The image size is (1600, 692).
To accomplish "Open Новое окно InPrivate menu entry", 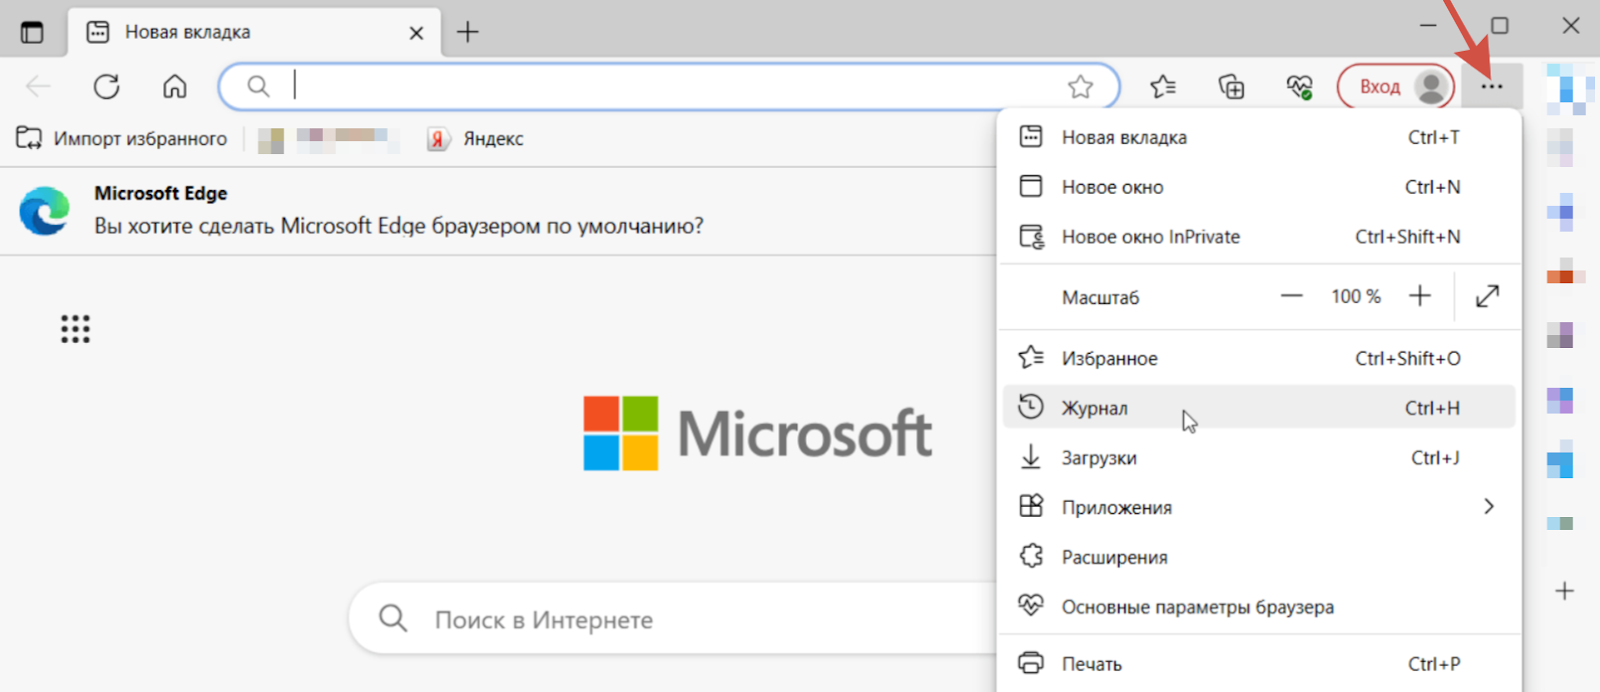I will [x=1150, y=237].
